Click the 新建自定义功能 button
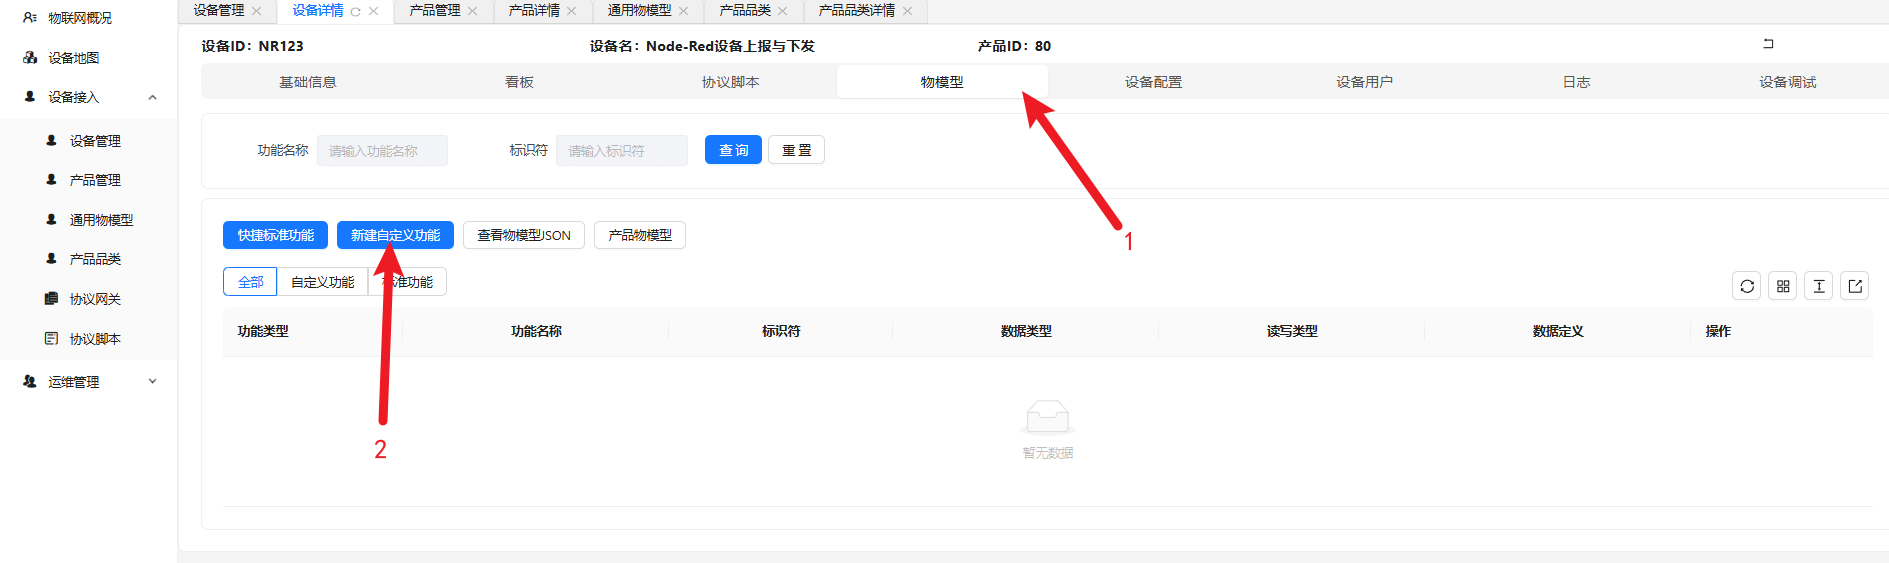This screenshot has width=1889, height=563. [395, 235]
